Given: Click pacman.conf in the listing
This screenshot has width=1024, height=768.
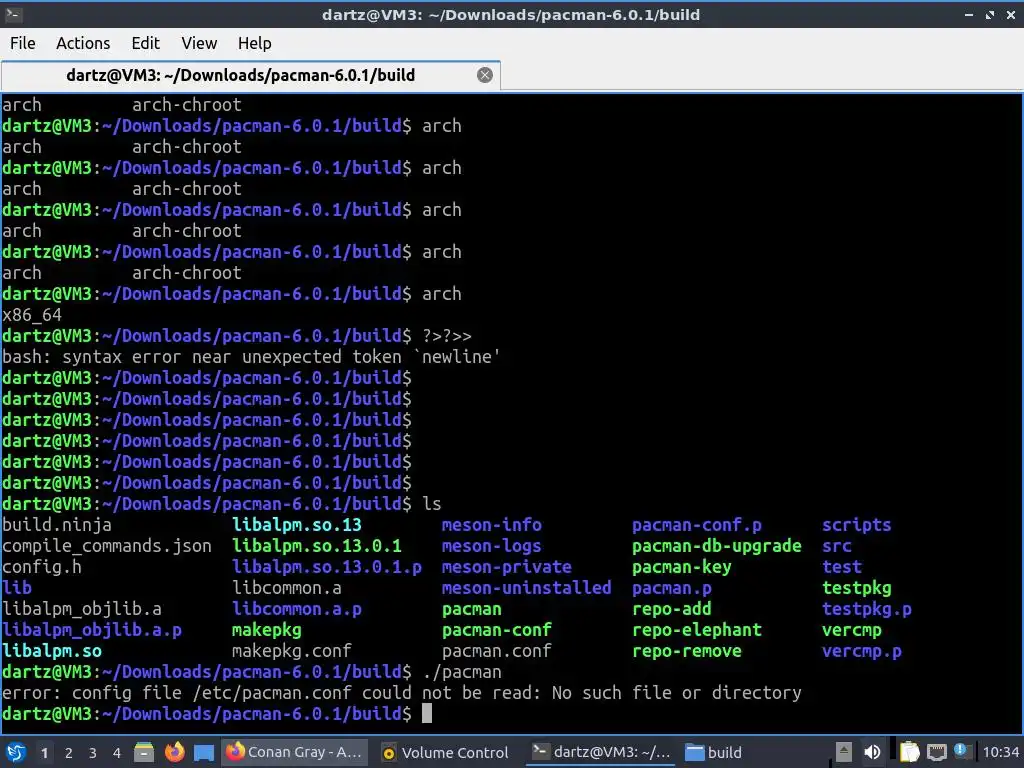Looking at the screenshot, I should click(x=497, y=651).
